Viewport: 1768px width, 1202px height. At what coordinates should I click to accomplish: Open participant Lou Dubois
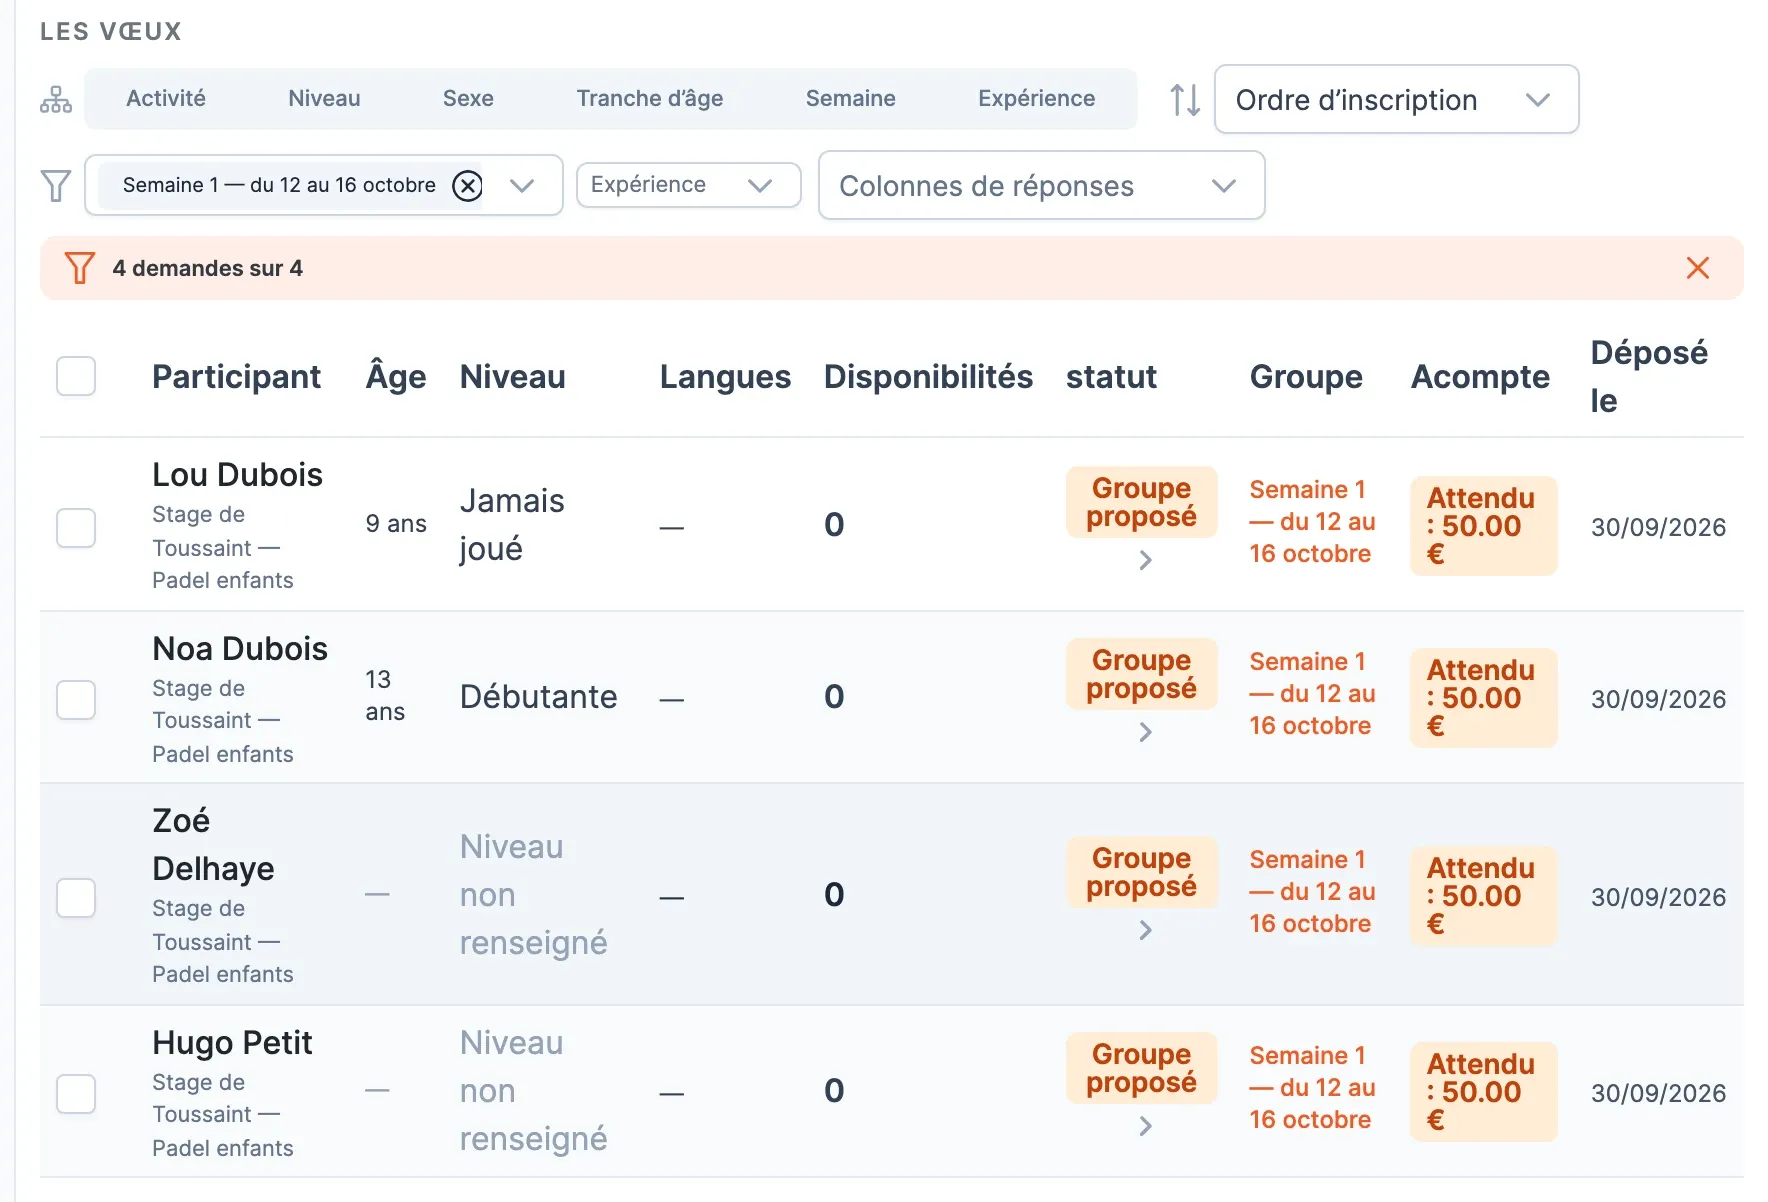coord(237,474)
